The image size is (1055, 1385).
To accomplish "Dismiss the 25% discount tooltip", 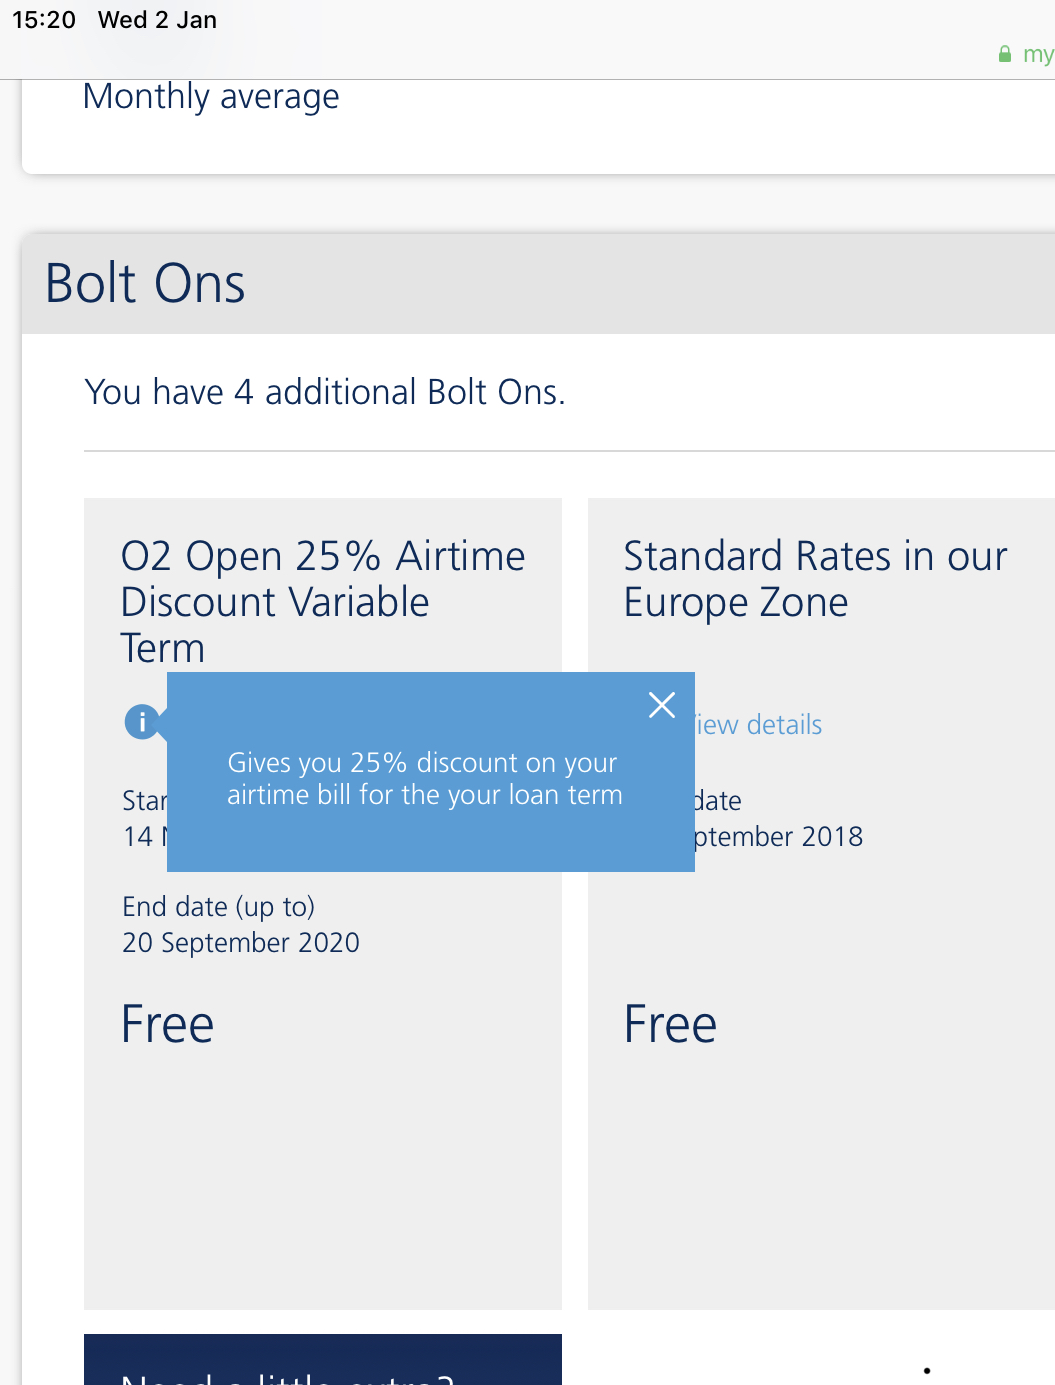I will click(x=661, y=705).
